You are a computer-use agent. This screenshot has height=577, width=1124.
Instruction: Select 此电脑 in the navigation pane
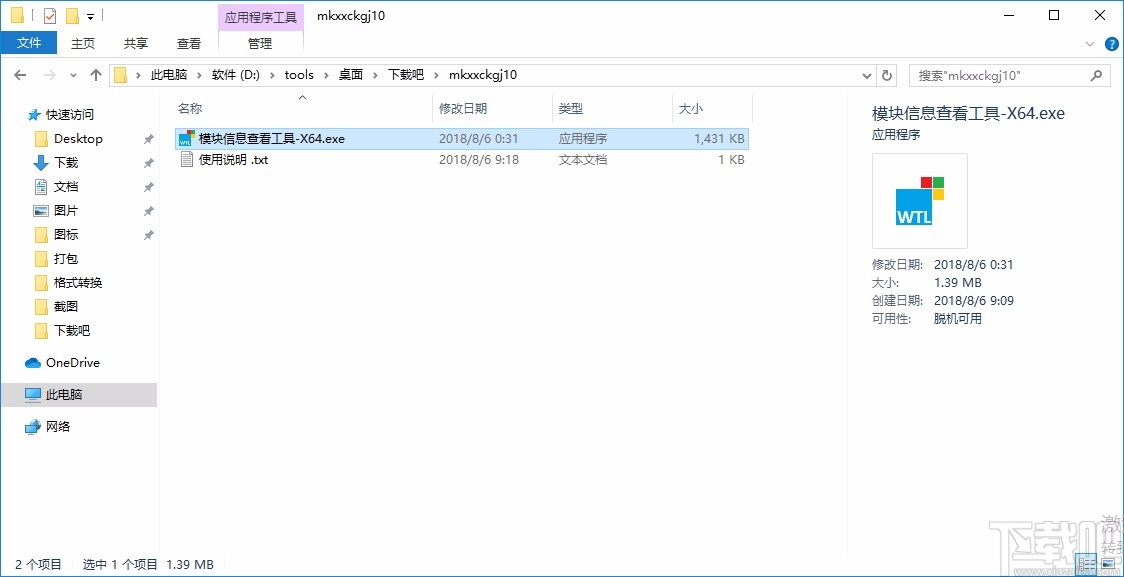tap(79, 394)
